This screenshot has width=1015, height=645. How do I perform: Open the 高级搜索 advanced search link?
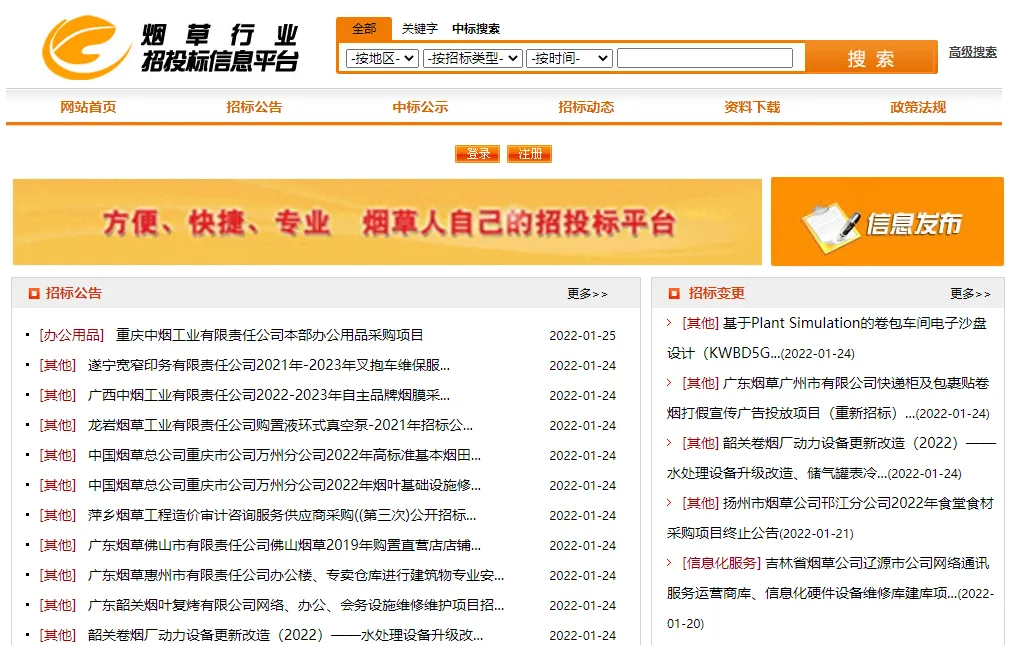tap(972, 52)
